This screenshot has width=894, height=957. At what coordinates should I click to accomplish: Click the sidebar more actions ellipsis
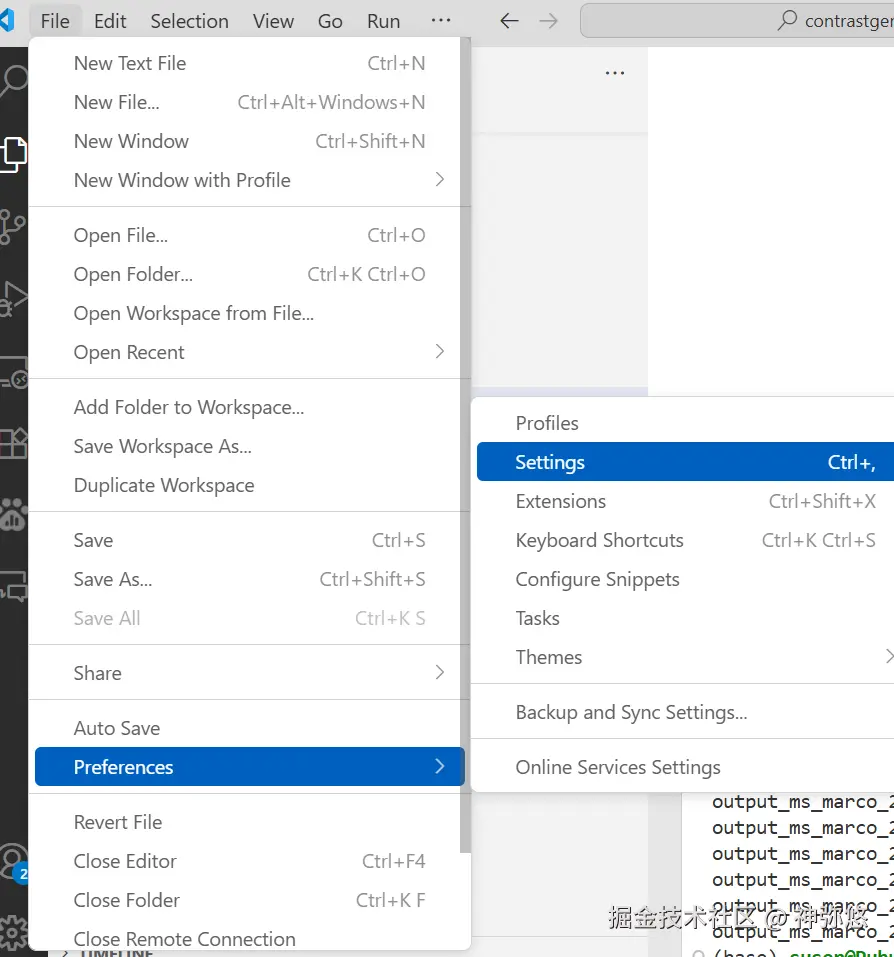click(615, 73)
